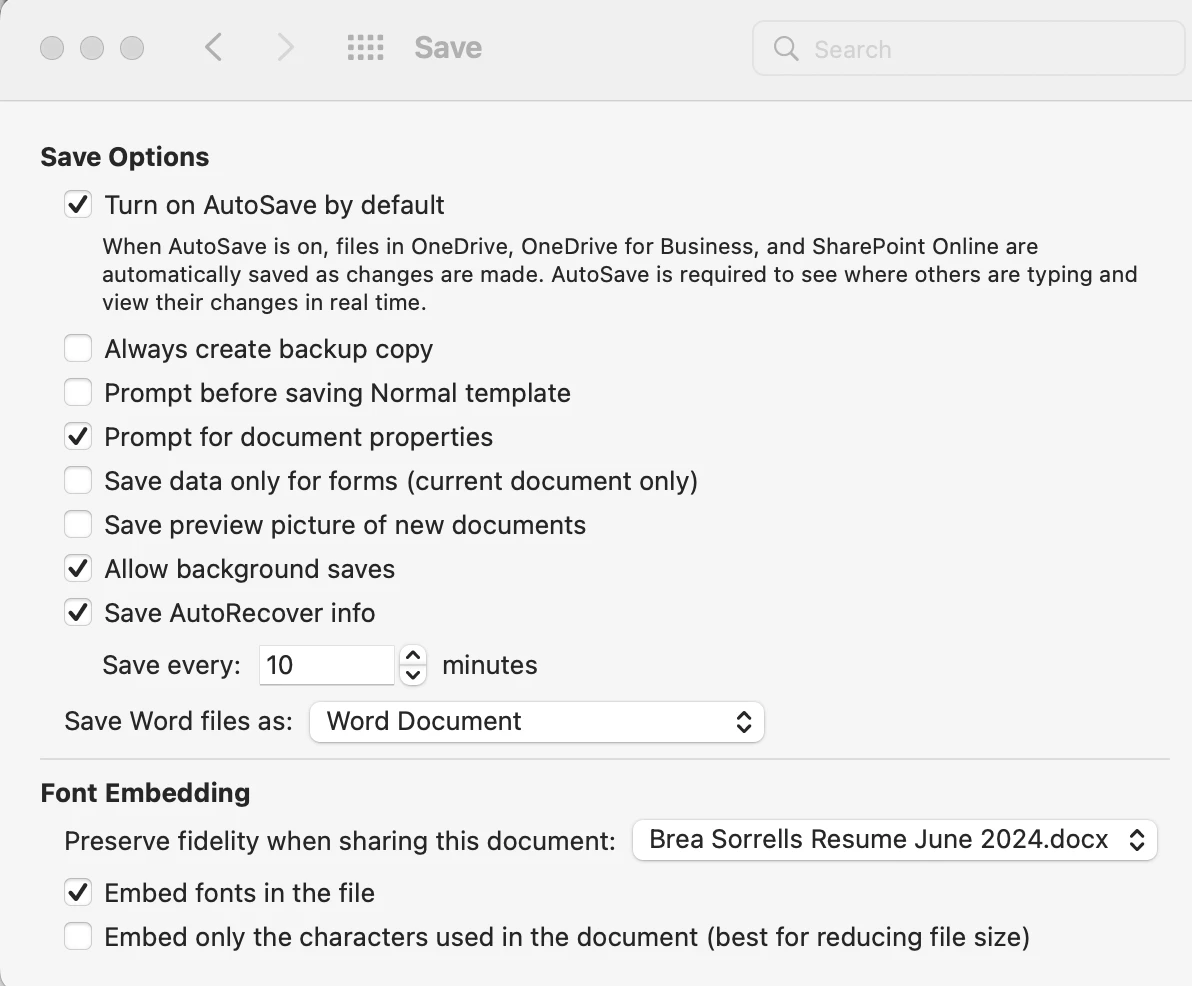Check Prompt before saving Normal template

pyautogui.click(x=78, y=392)
